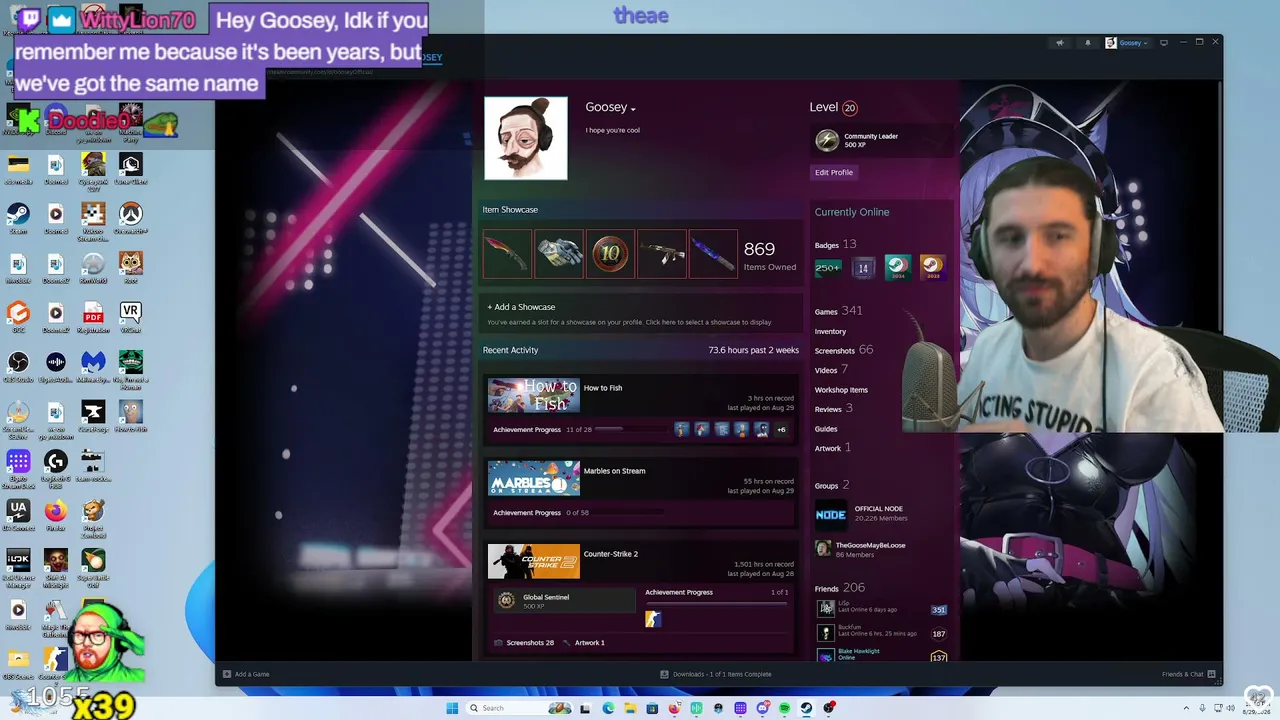Click the Edit Profile button

click(x=834, y=172)
